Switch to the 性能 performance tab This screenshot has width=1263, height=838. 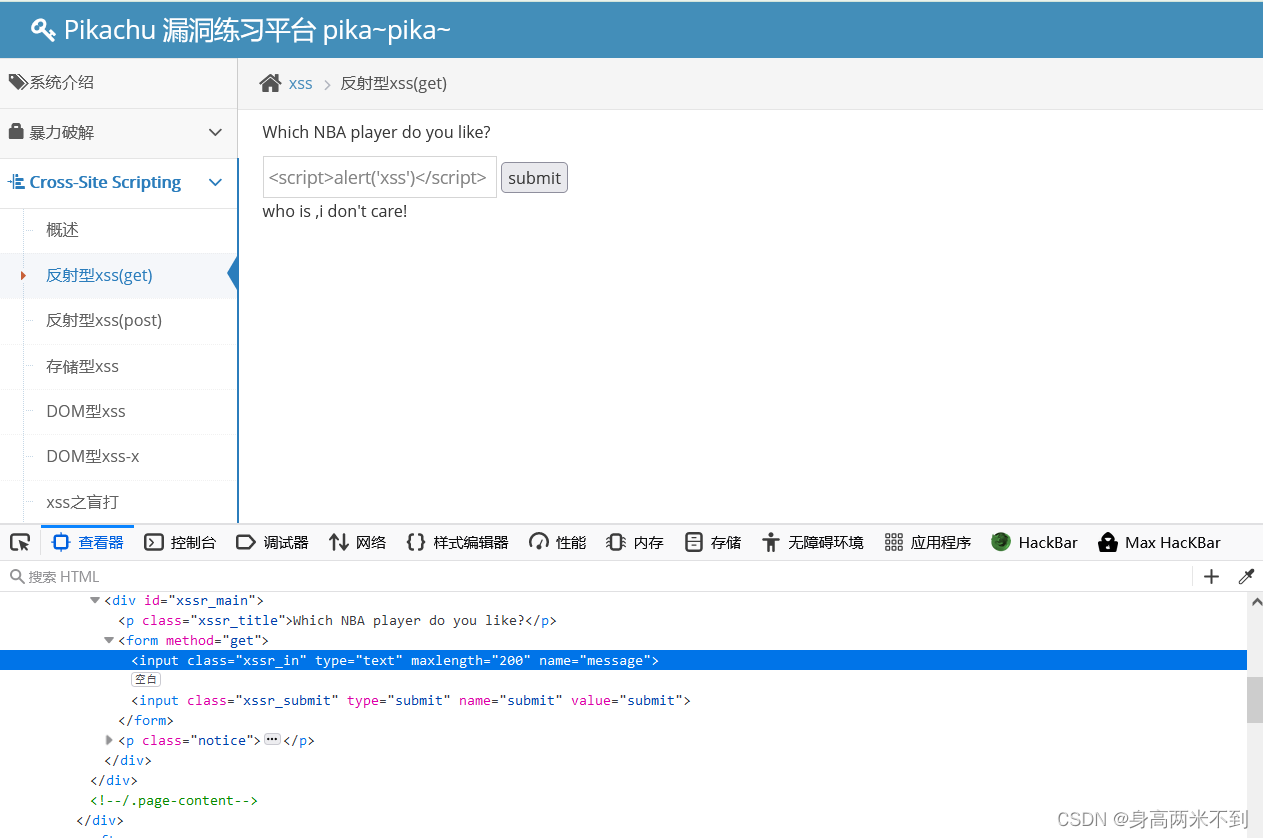(558, 542)
